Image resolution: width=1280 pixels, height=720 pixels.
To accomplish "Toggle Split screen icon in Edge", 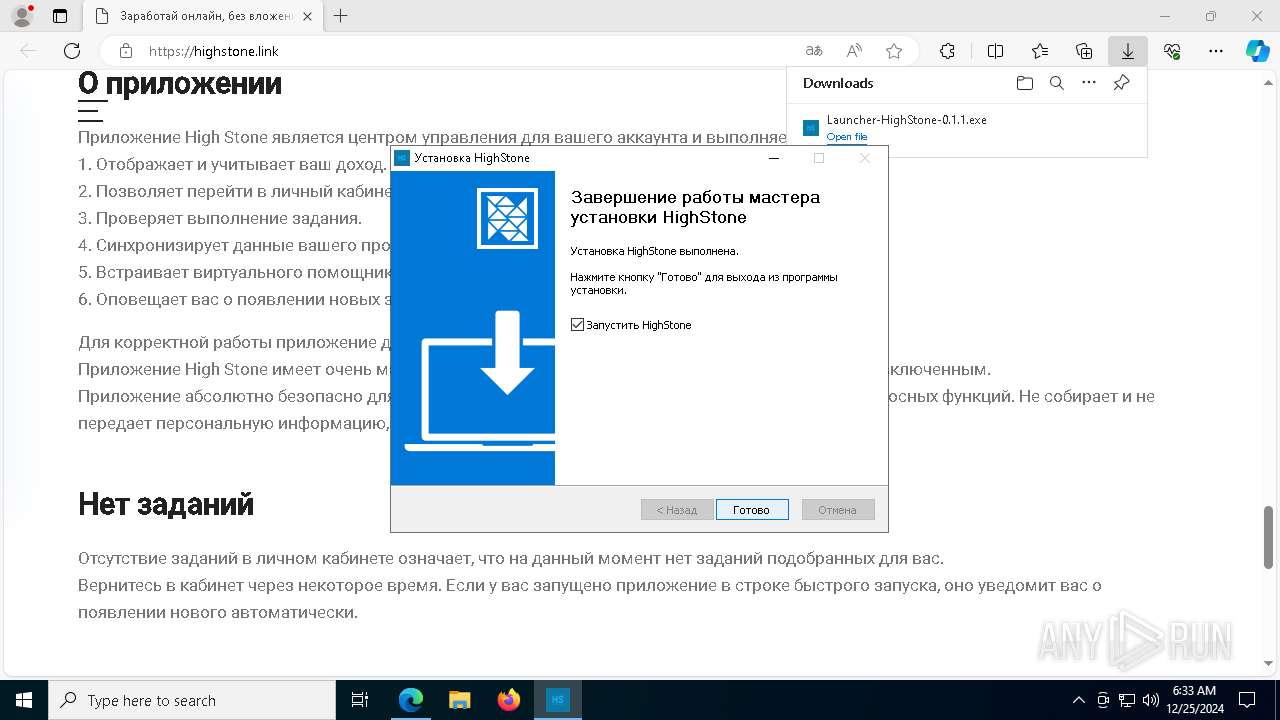I will coord(996,51).
